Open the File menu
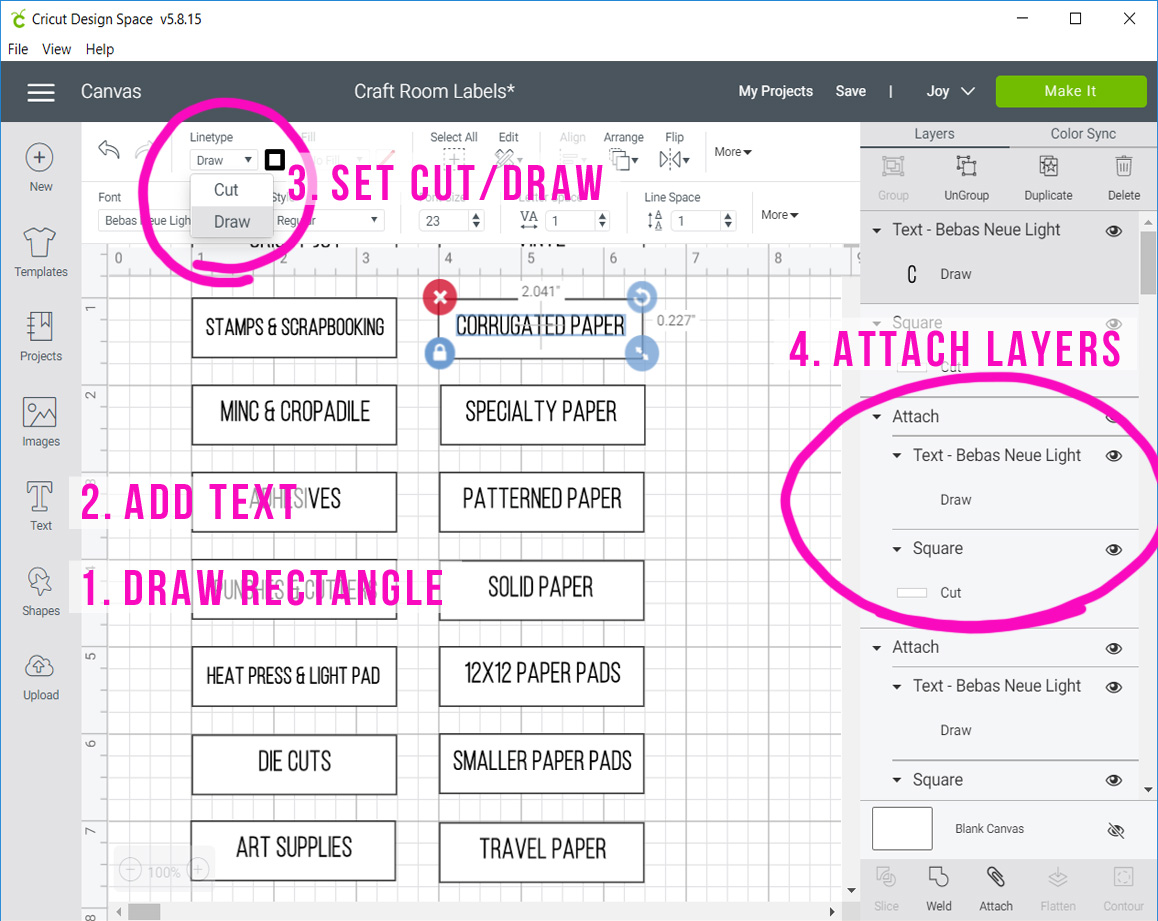 18,49
